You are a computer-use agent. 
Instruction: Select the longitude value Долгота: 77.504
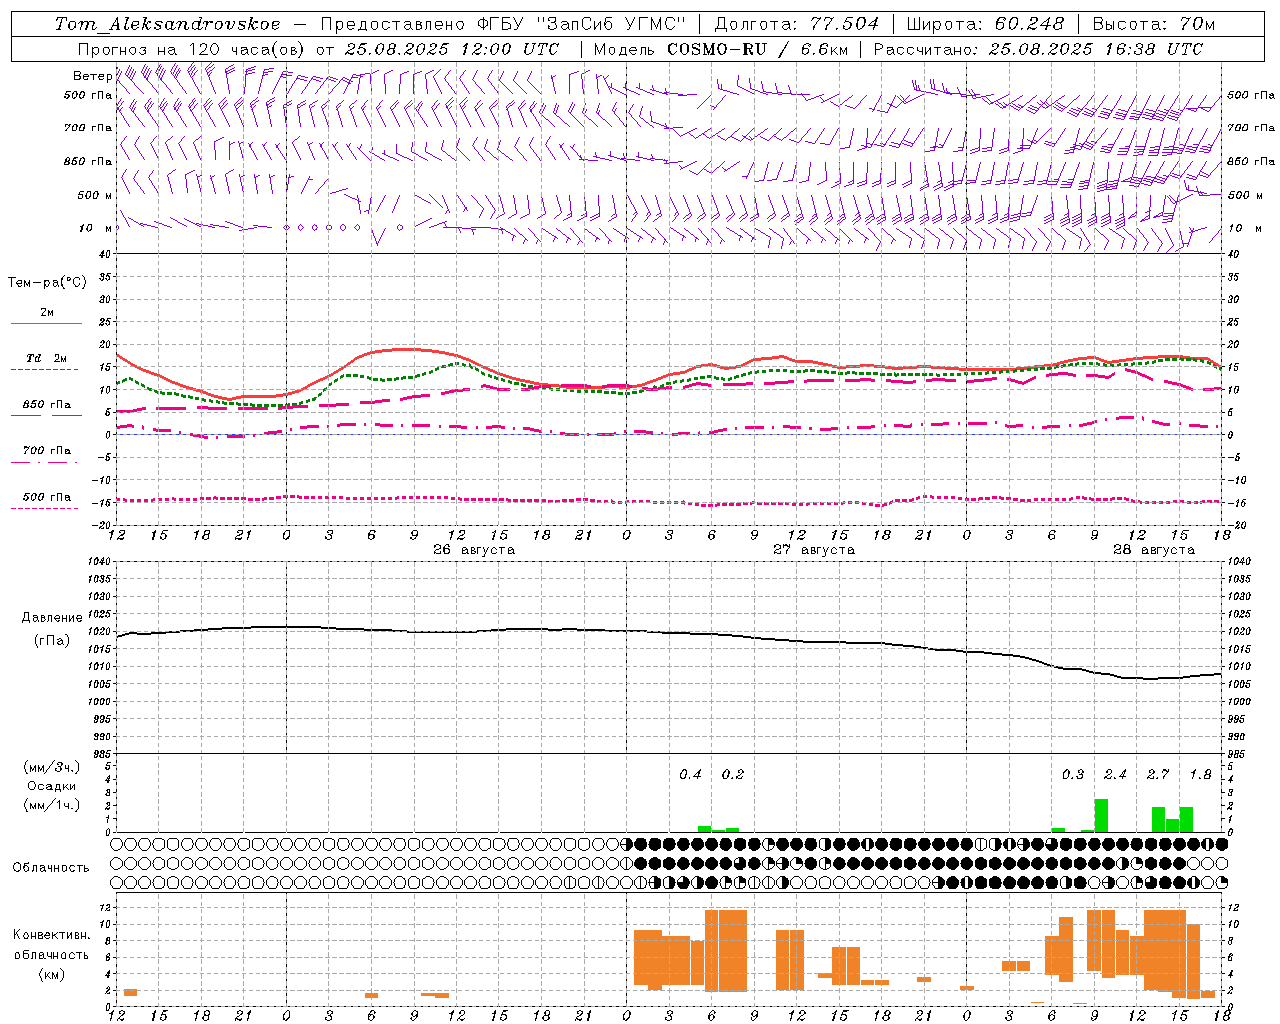click(x=796, y=24)
